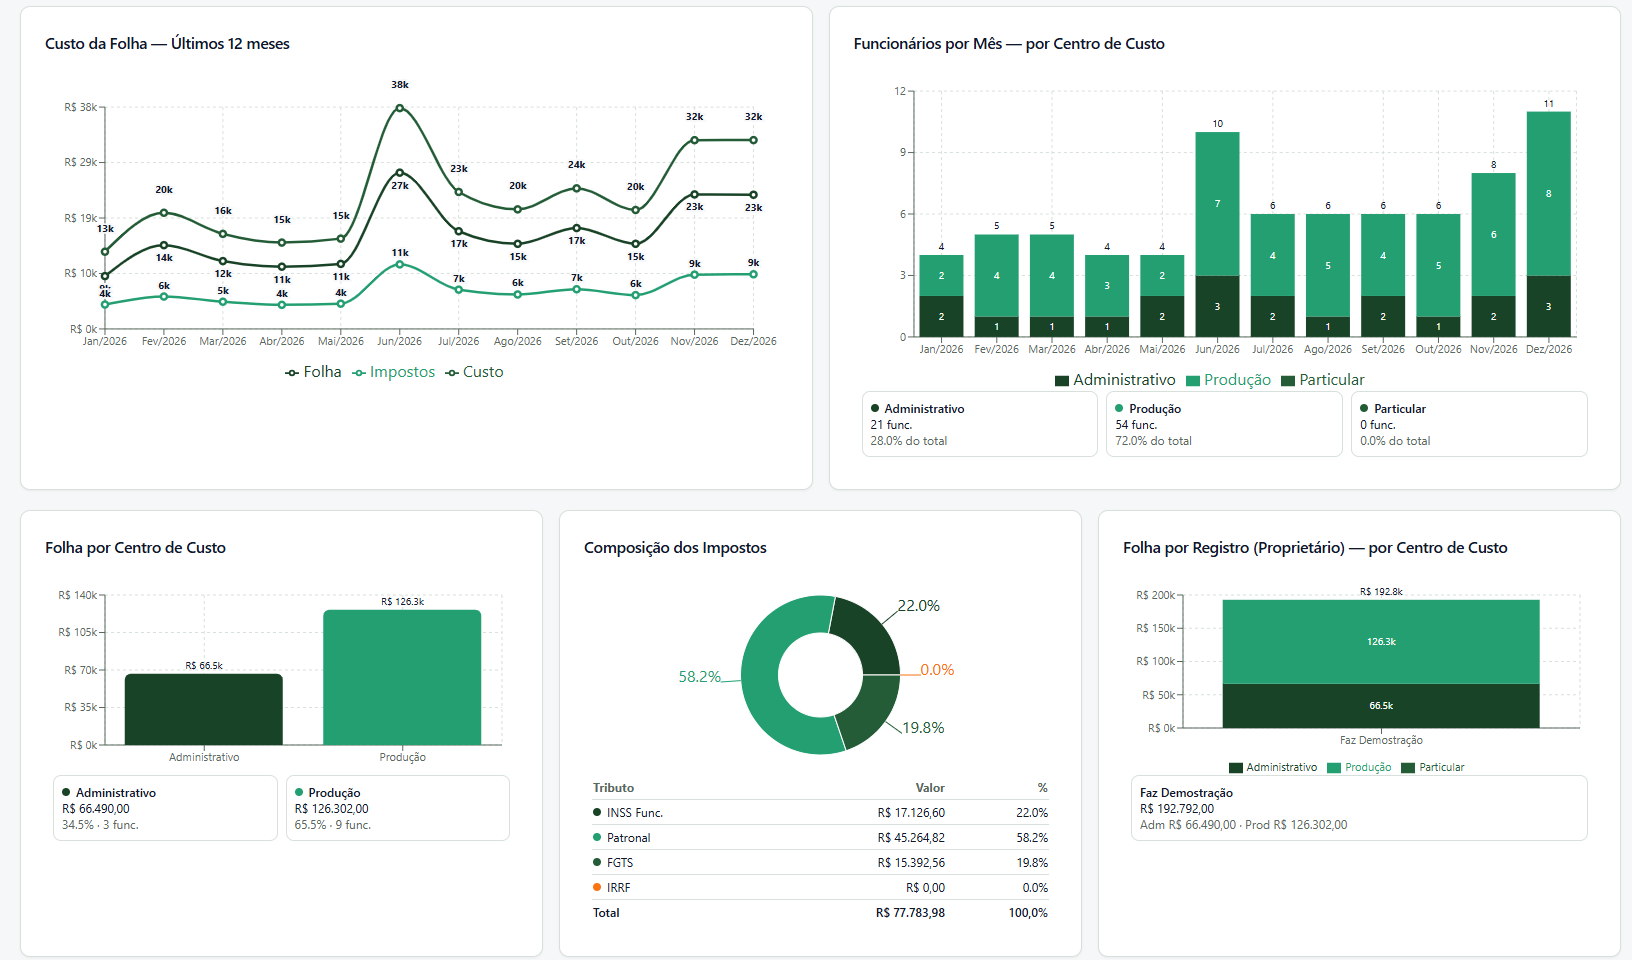Open the Faz Demostração card showing R$ 192.792,00

pyautogui.click(x=1359, y=808)
